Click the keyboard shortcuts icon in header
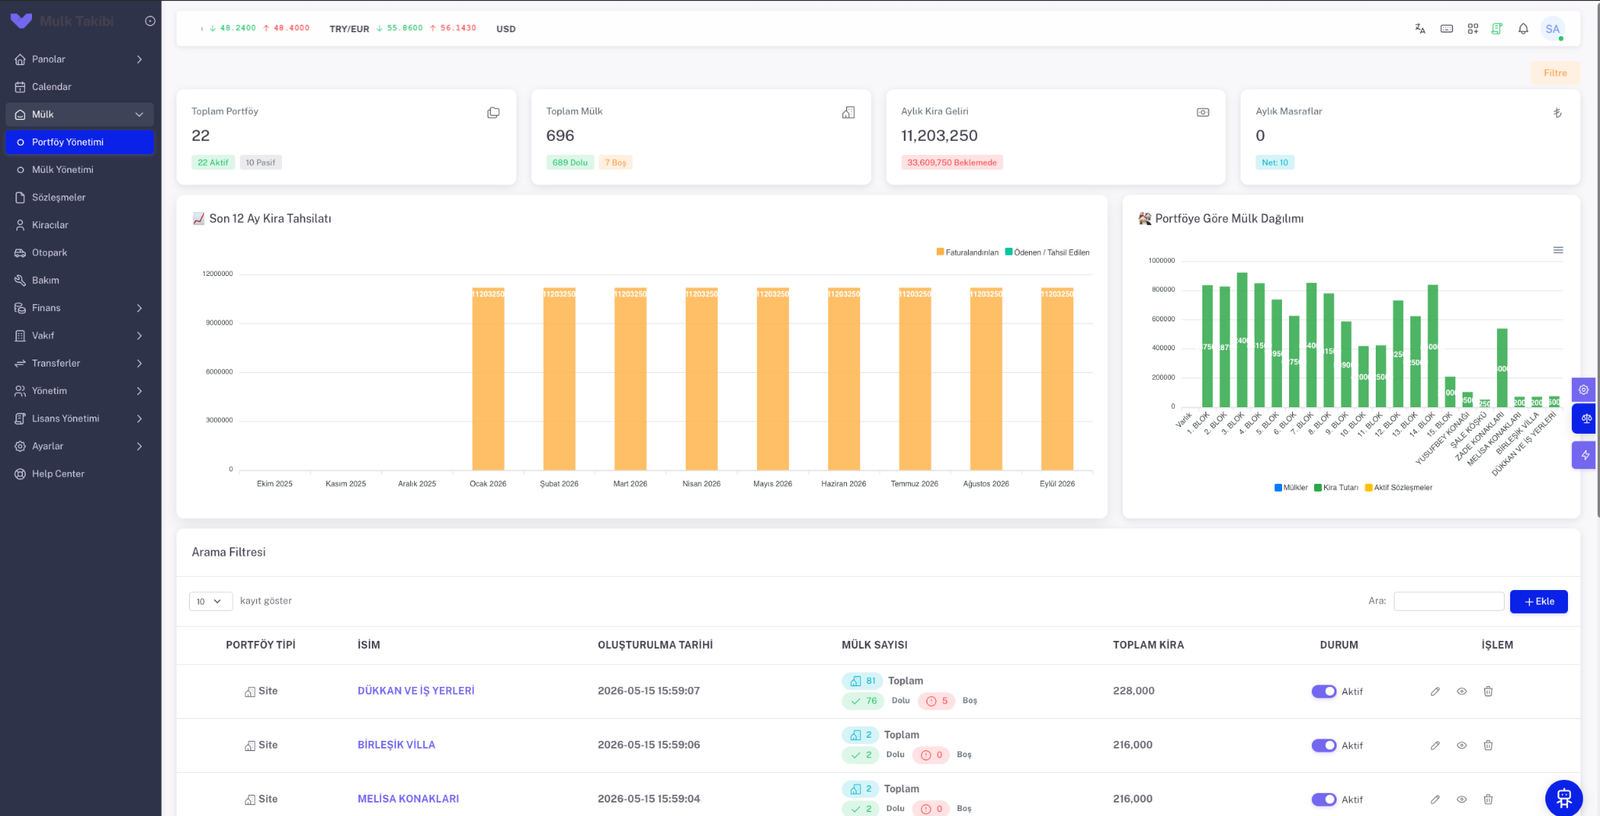The height and width of the screenshot is (816, 1600). 1447,29
